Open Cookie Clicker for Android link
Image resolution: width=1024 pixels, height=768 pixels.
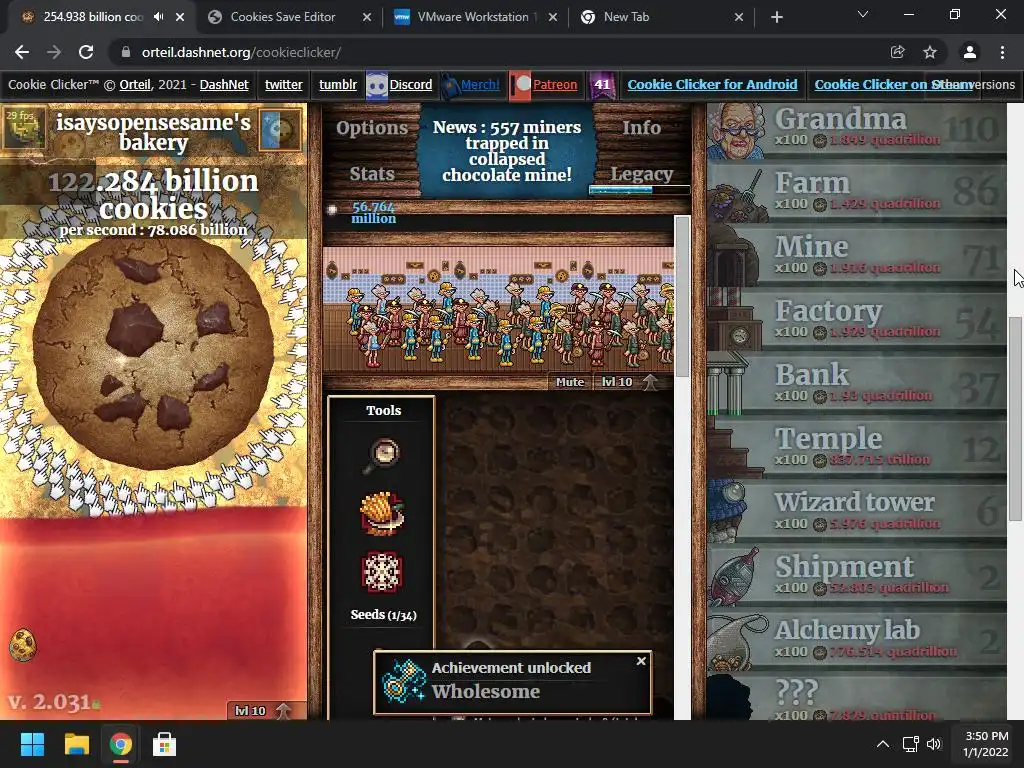(x=712, y=84)
